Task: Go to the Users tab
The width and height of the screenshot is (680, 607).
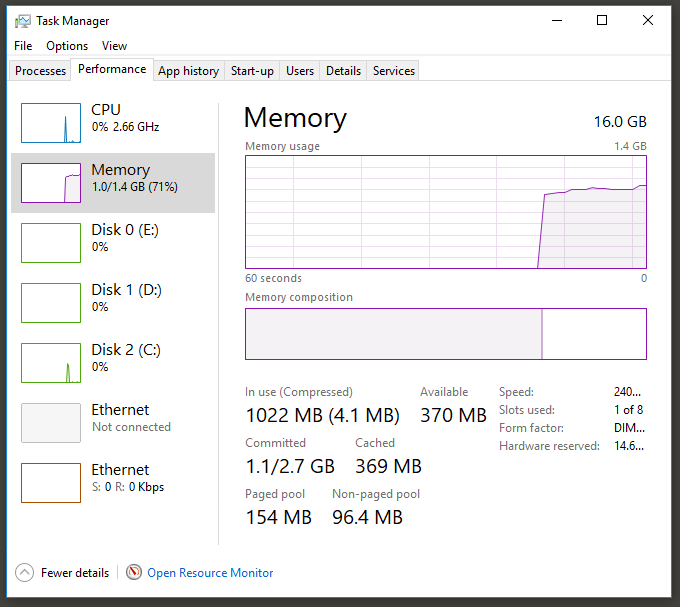Action: coord(300,71)
